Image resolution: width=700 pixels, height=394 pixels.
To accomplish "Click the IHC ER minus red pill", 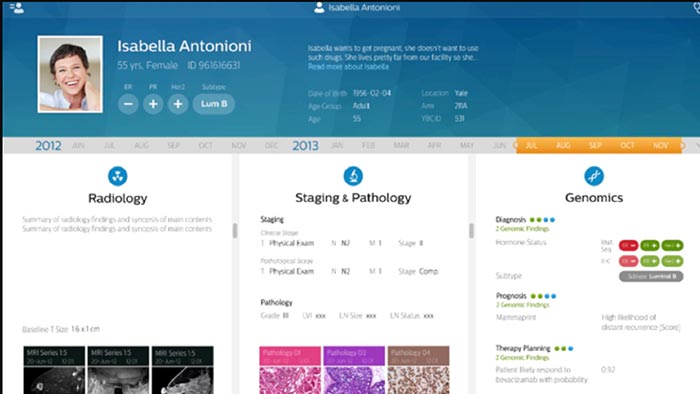I will 628,261.
